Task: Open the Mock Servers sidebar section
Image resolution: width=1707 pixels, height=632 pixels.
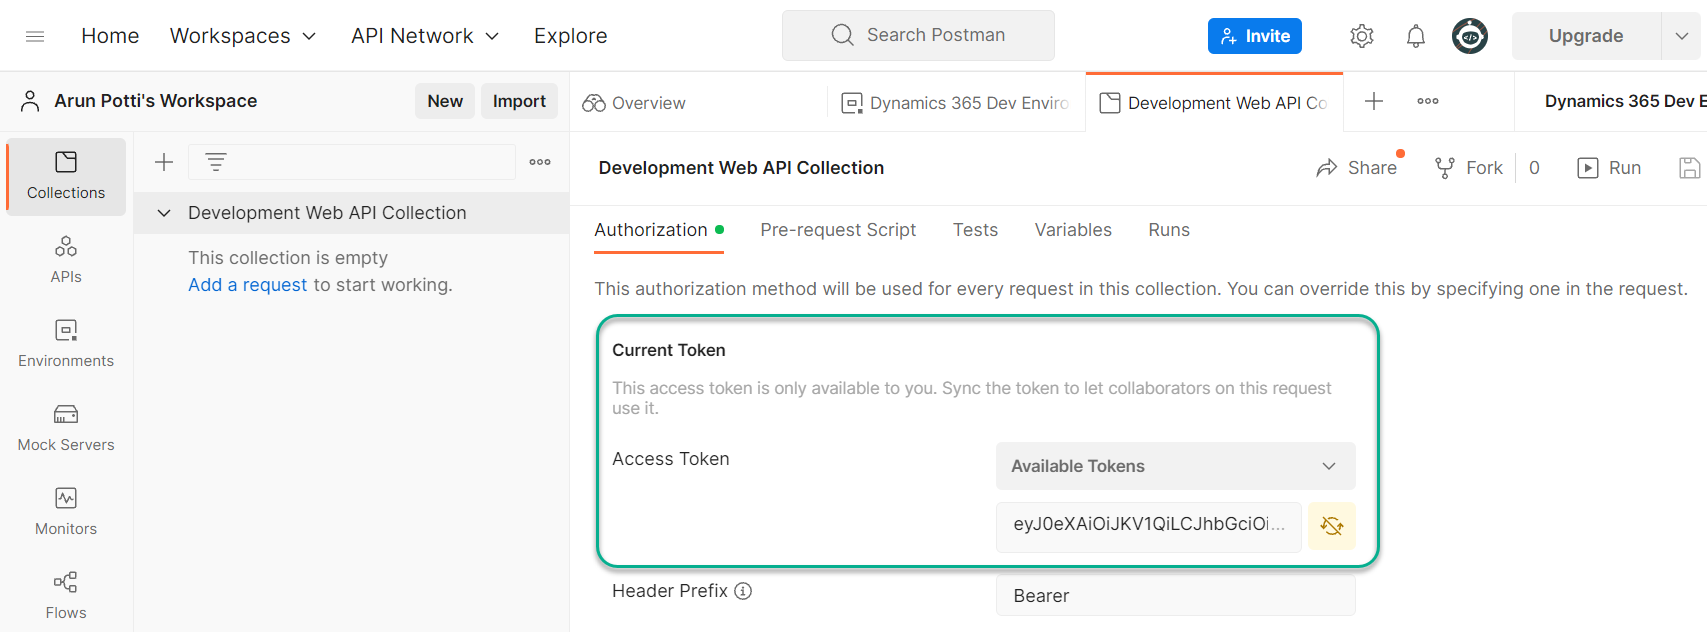Action: pos(66,428)
